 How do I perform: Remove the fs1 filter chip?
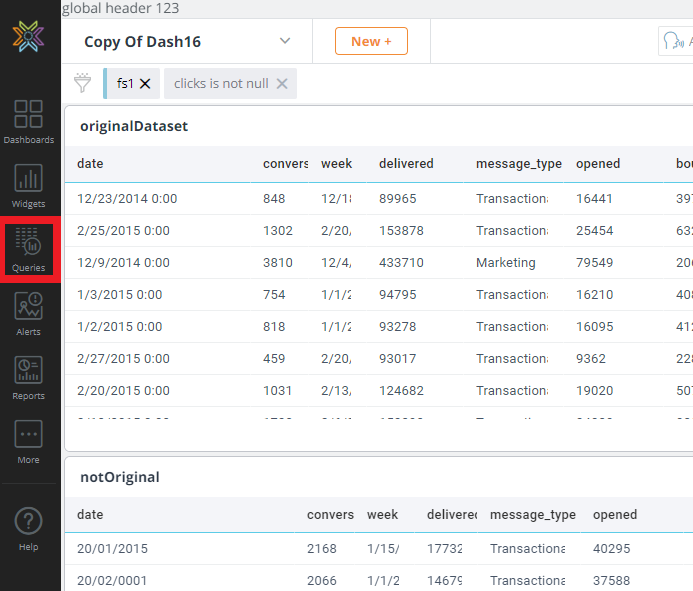pos(145,84)
